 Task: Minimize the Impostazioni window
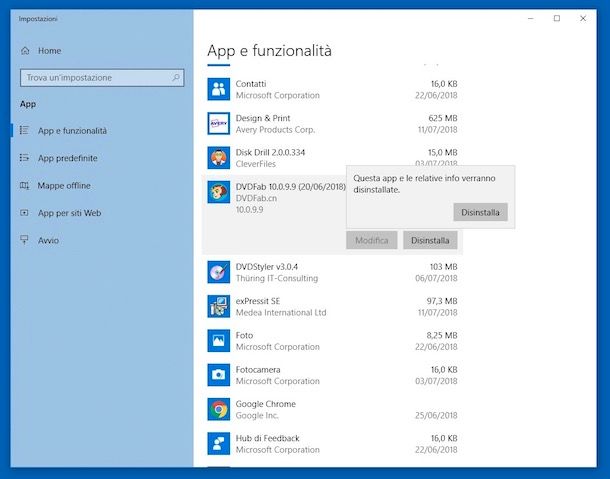coord(531,18)
